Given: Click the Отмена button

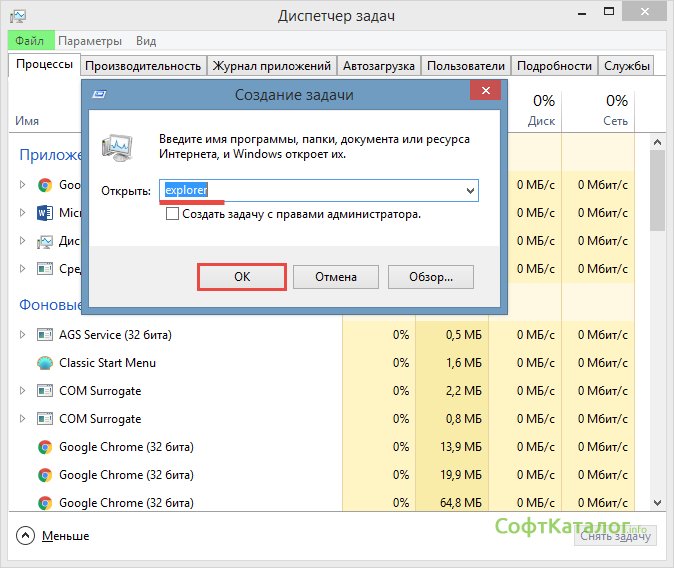Looking at the screenshot, I should [337, 277].
